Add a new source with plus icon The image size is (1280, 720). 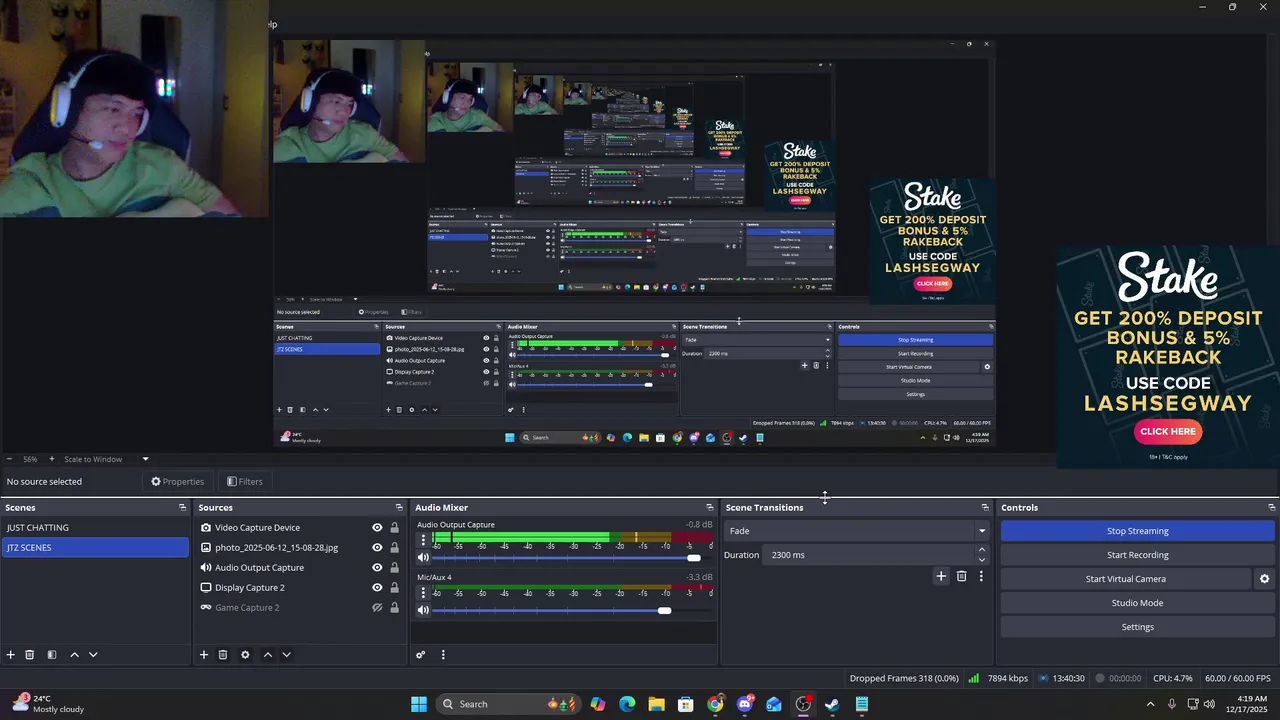click(x=204, y=655)
